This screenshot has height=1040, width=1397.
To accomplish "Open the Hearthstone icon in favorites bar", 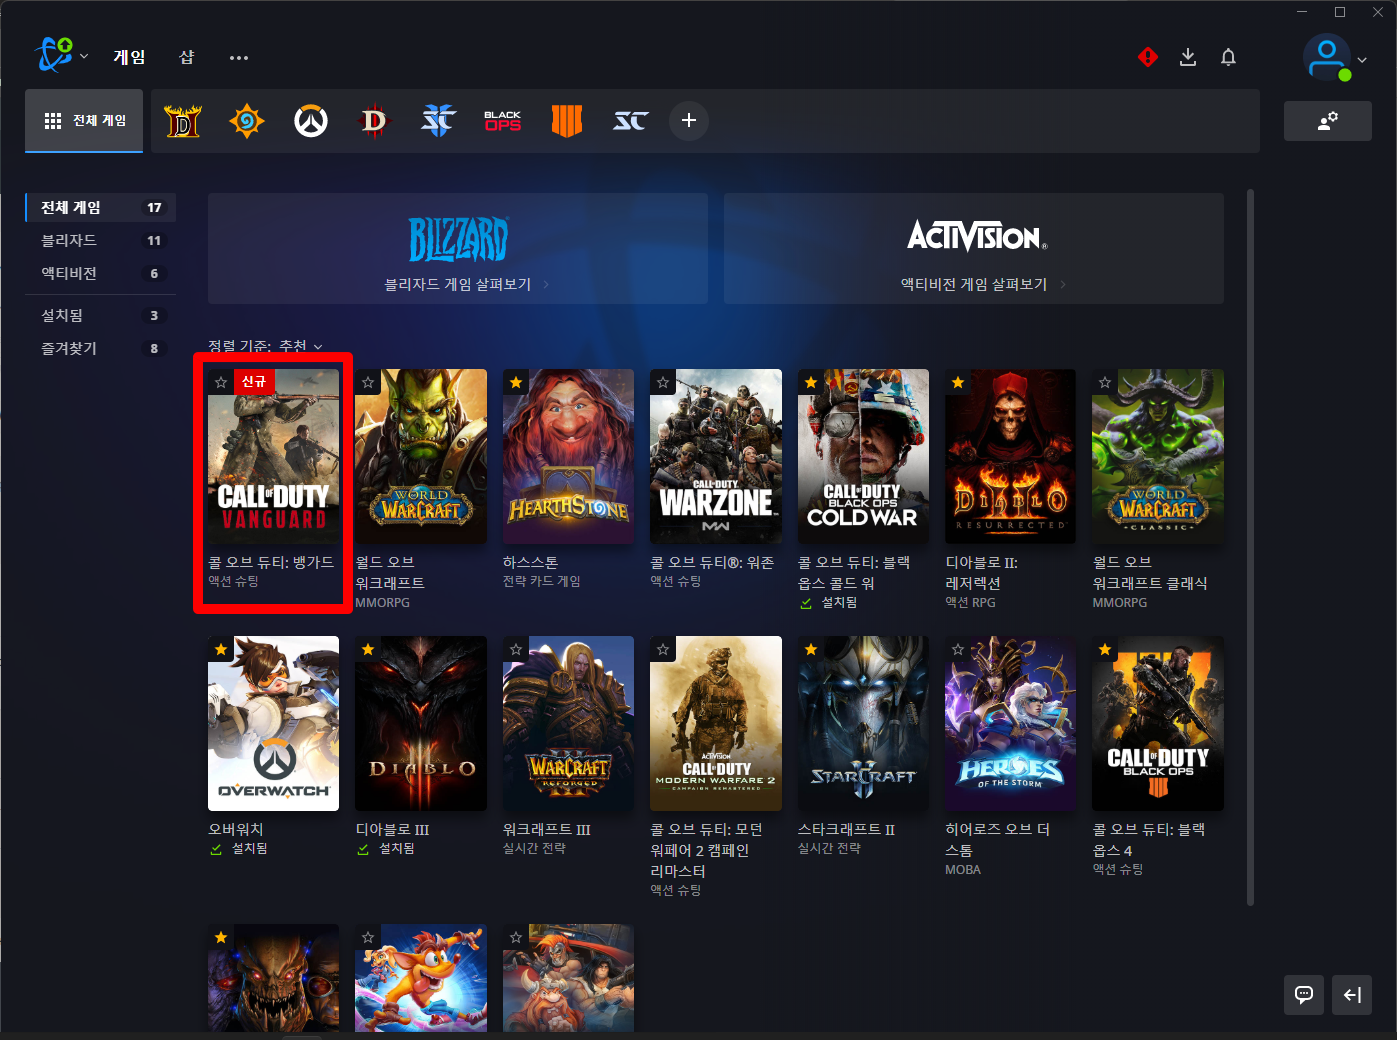I will [247, 121].
